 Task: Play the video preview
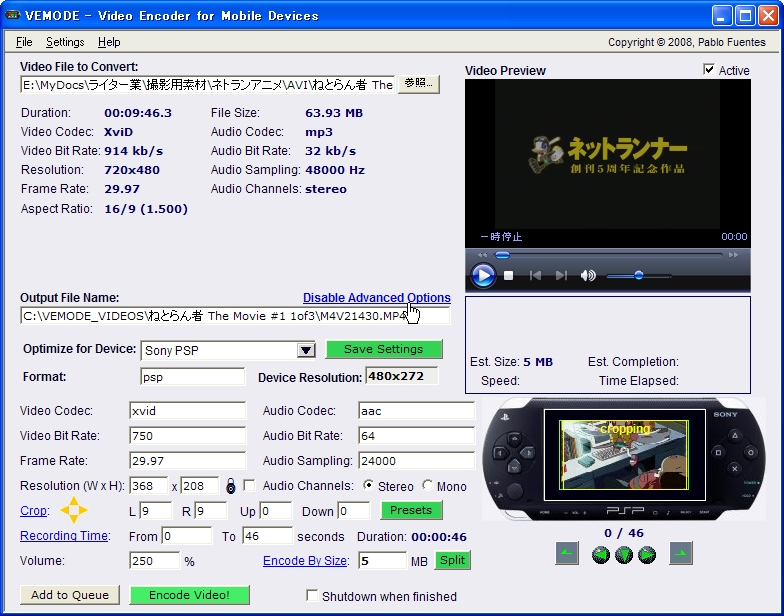pyautogui.click(x=483, y=276)
